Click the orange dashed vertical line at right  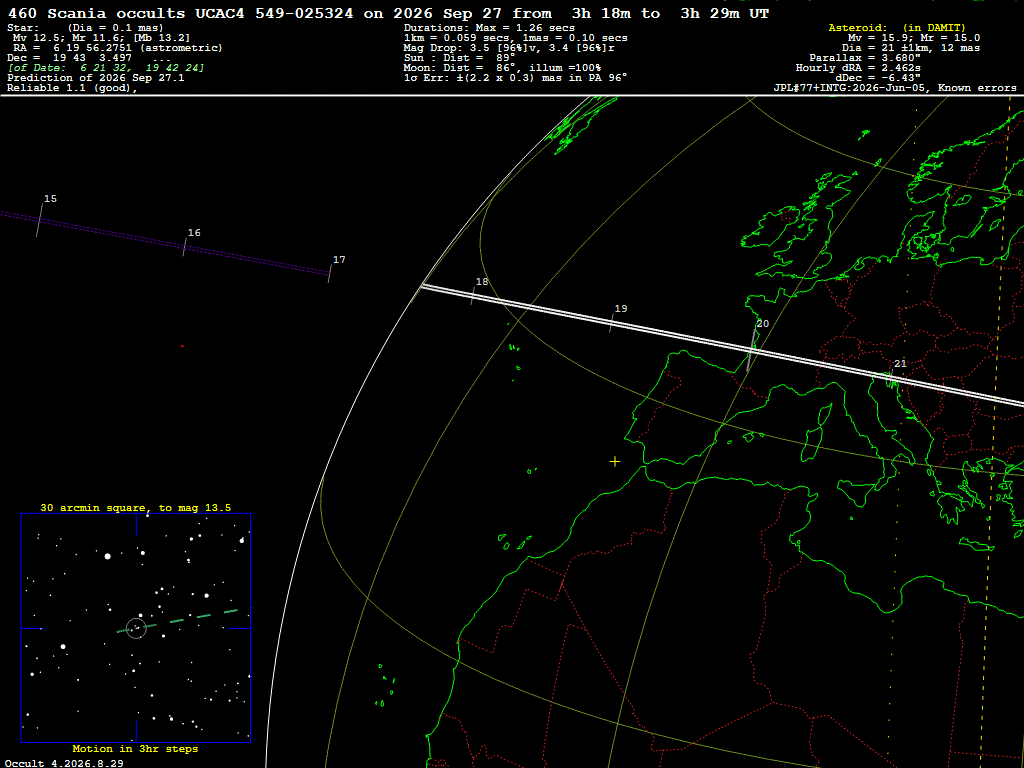click(994, 431)
